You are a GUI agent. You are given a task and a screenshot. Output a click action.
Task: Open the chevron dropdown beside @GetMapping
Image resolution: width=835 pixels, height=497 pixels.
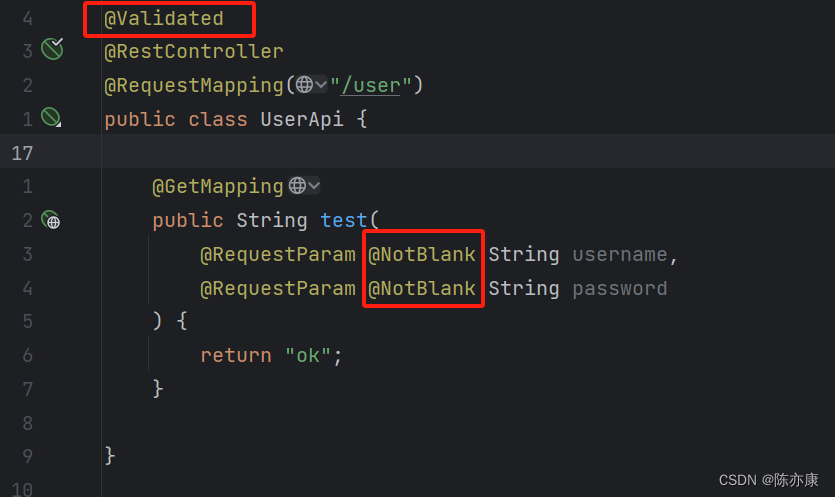click(314, 185)
